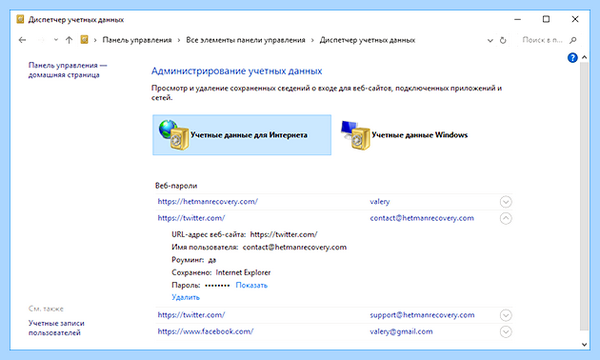Go up one level with up arrow
Screen dimensions: 600x360
tap(69, 40)
